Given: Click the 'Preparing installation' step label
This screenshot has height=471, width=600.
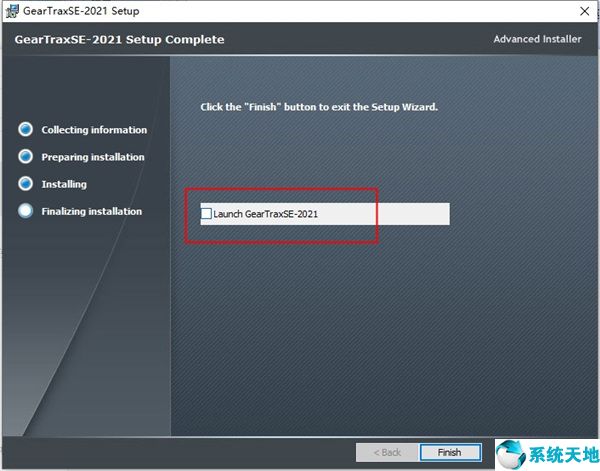Looking at the screenshot, I should pyautogui.click(x=93, y=157).
